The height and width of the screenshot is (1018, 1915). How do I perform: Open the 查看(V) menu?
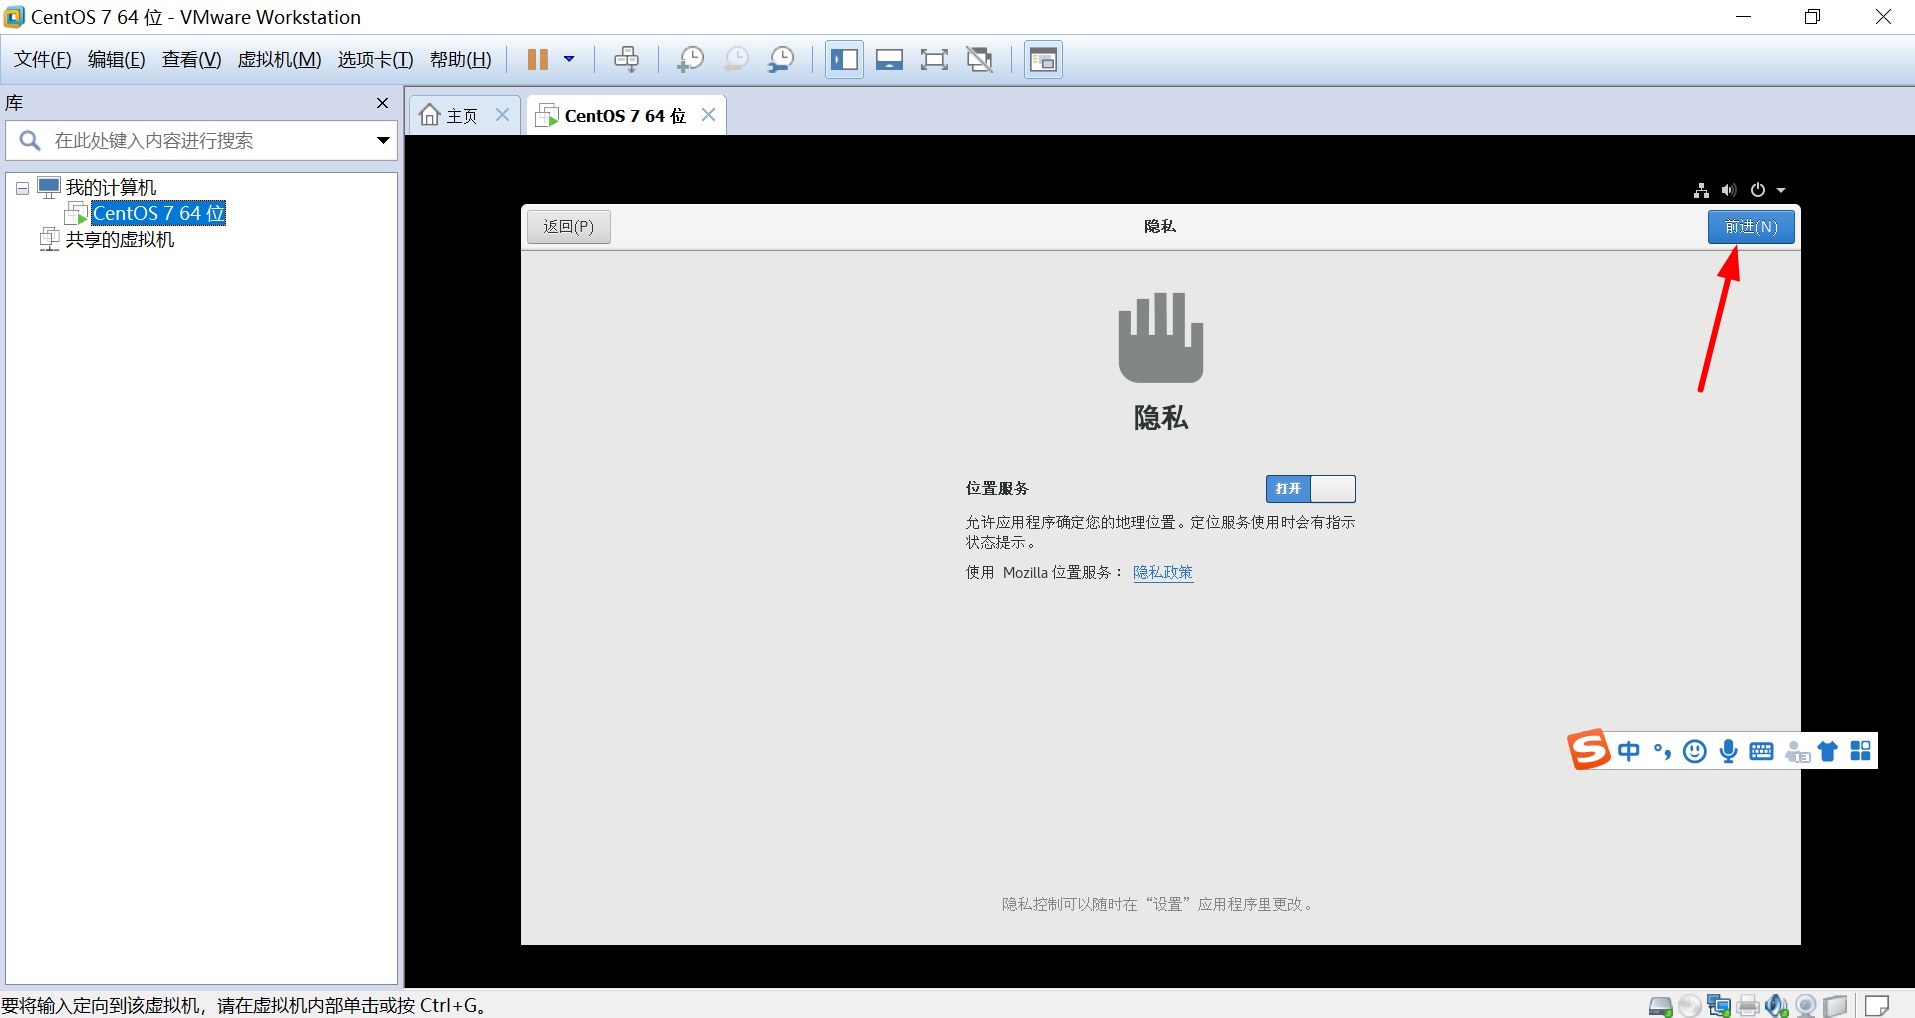click(x=192, y=60)
